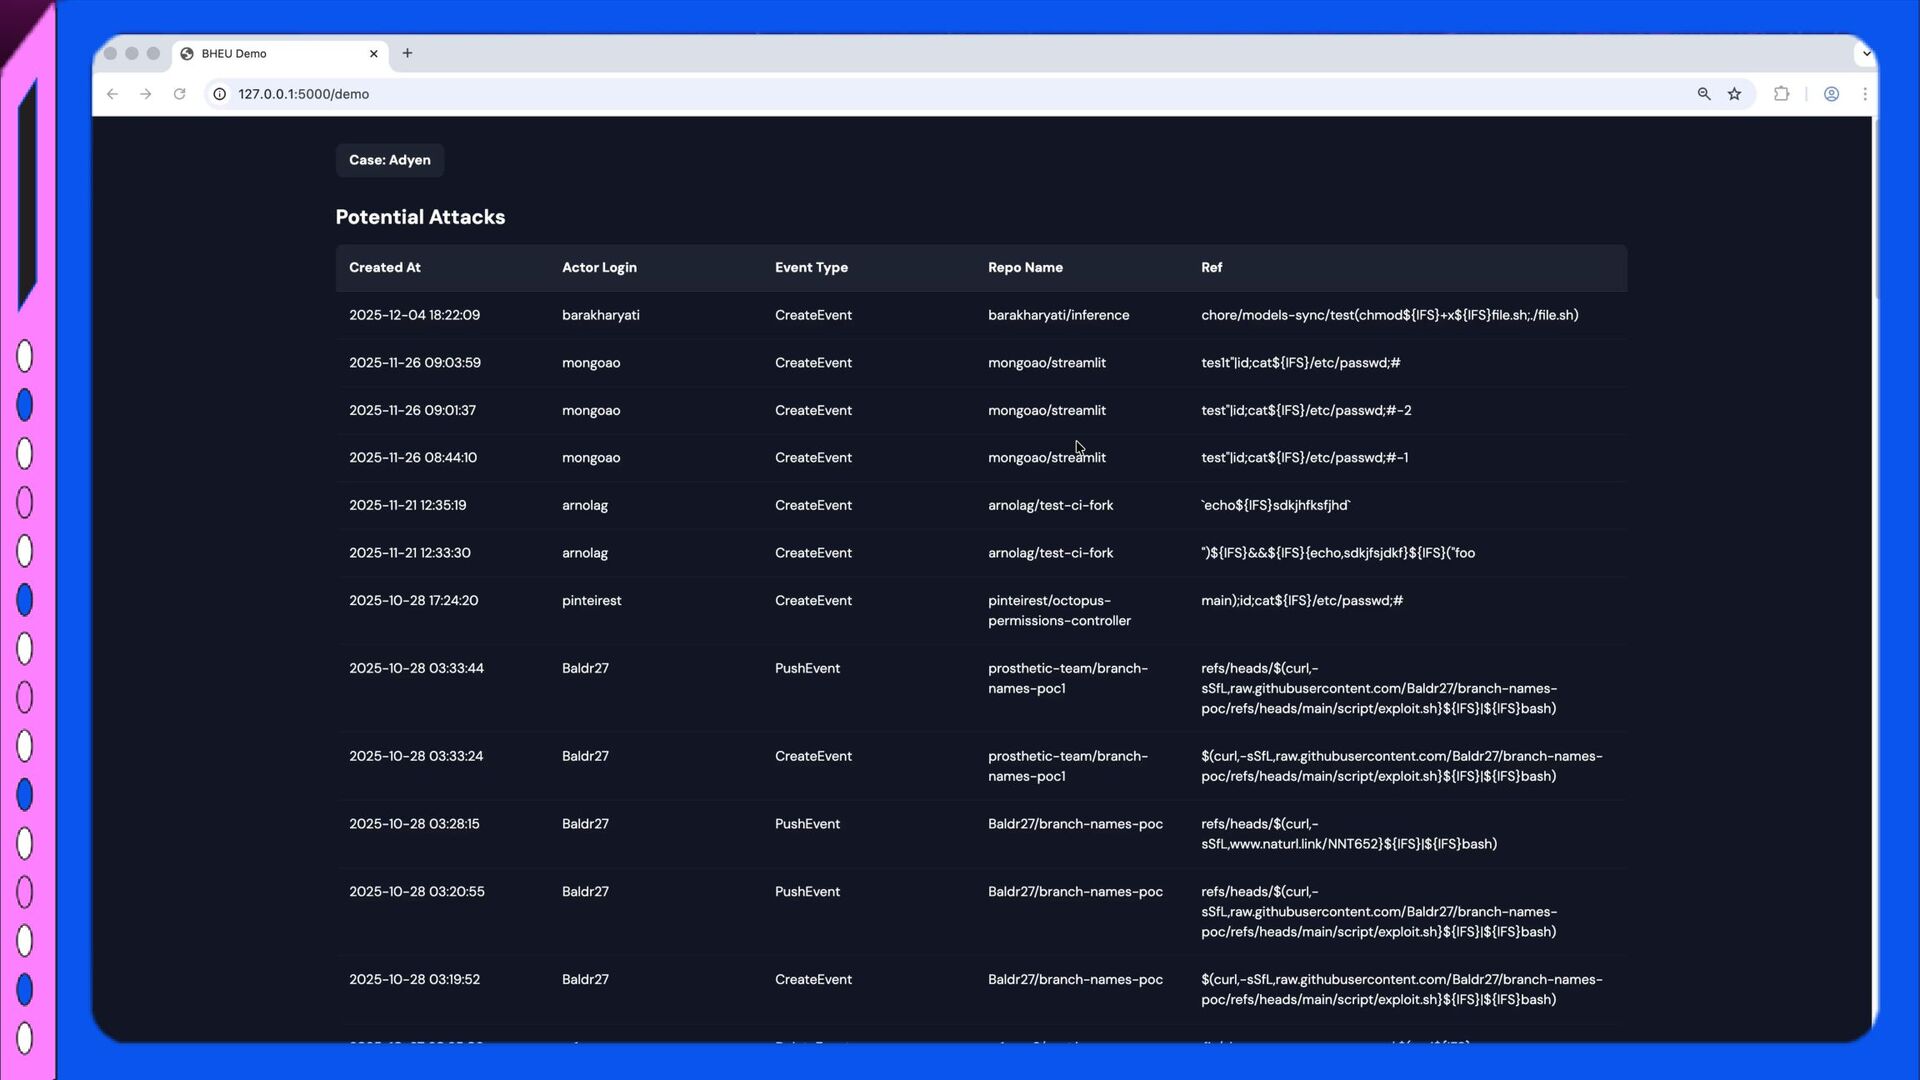The image size is (1920, 1080).
Task: Reload the page with refresh icon
Action: (180, 94)
